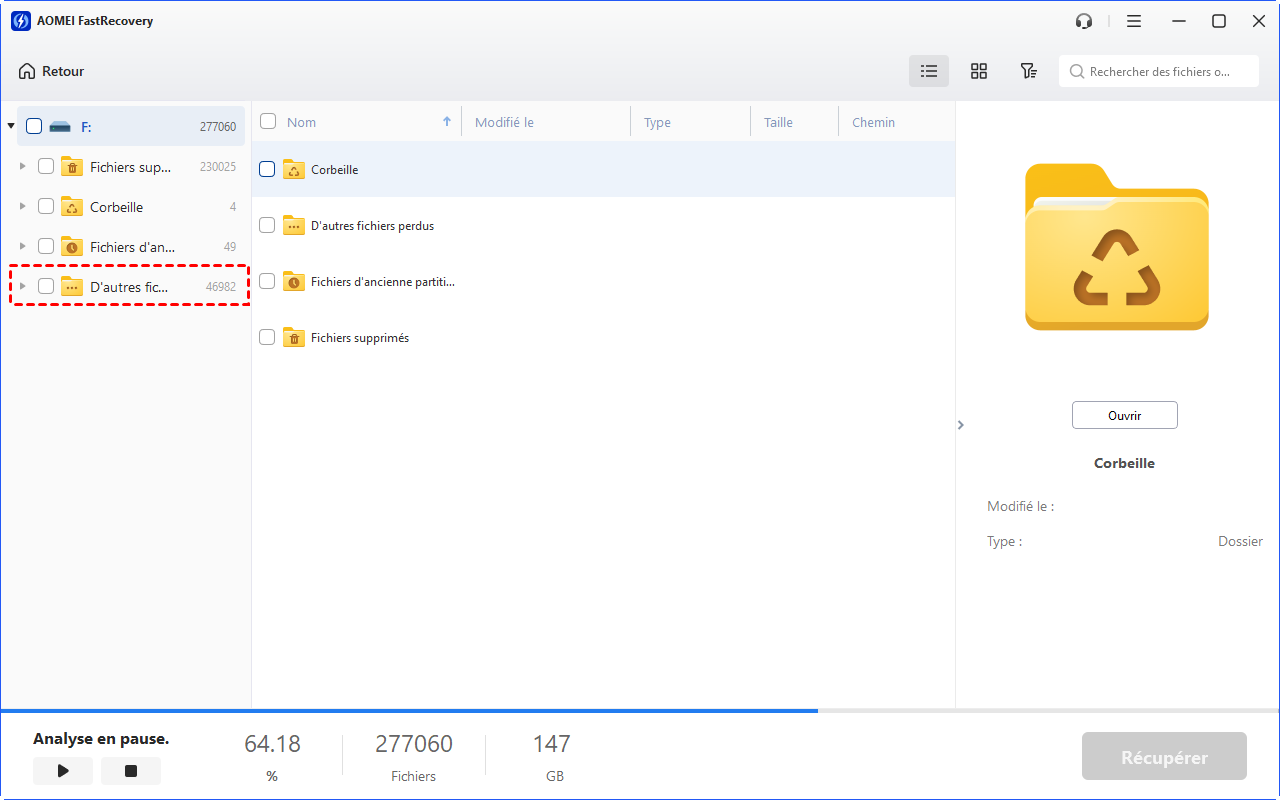
Task: Sort by the Taille column header
Action: pyautogui.click(x=778, y=122)
